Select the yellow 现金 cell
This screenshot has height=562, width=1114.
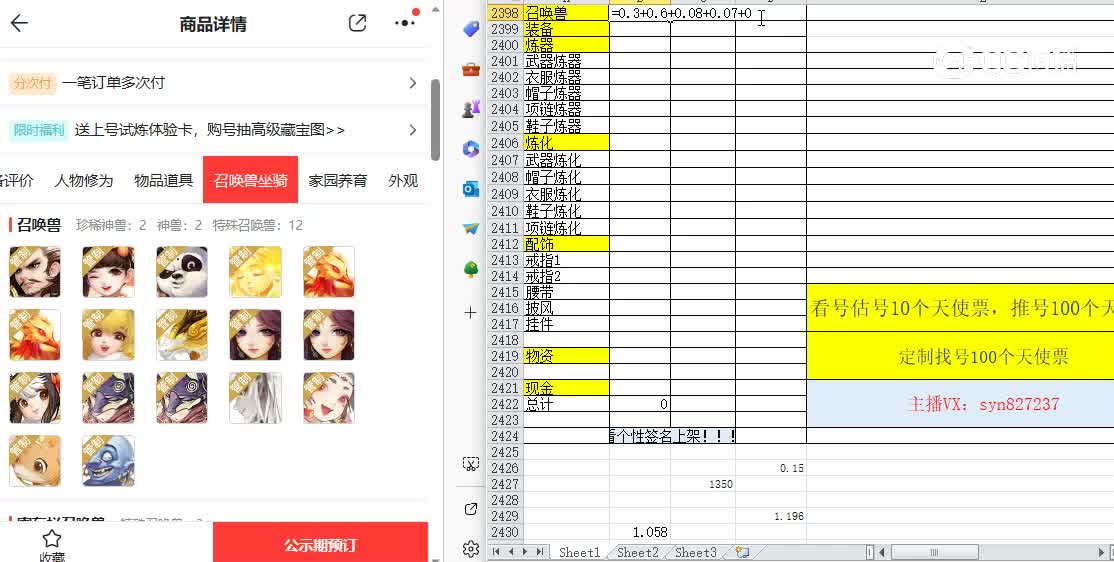566,388
